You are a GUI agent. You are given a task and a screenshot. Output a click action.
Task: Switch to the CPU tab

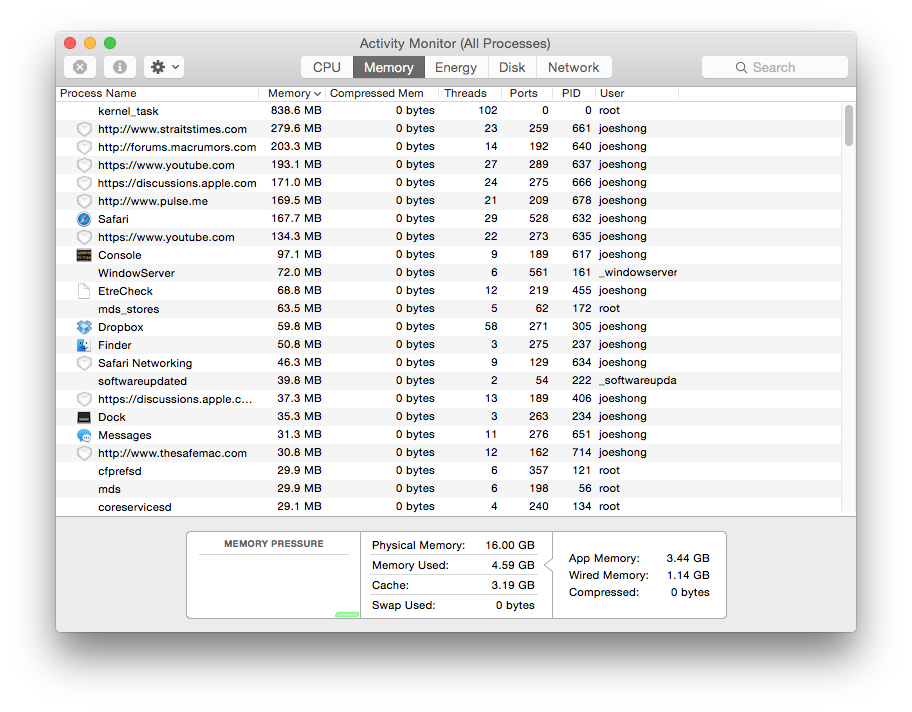pyautogui.click(x=327, y=67)
